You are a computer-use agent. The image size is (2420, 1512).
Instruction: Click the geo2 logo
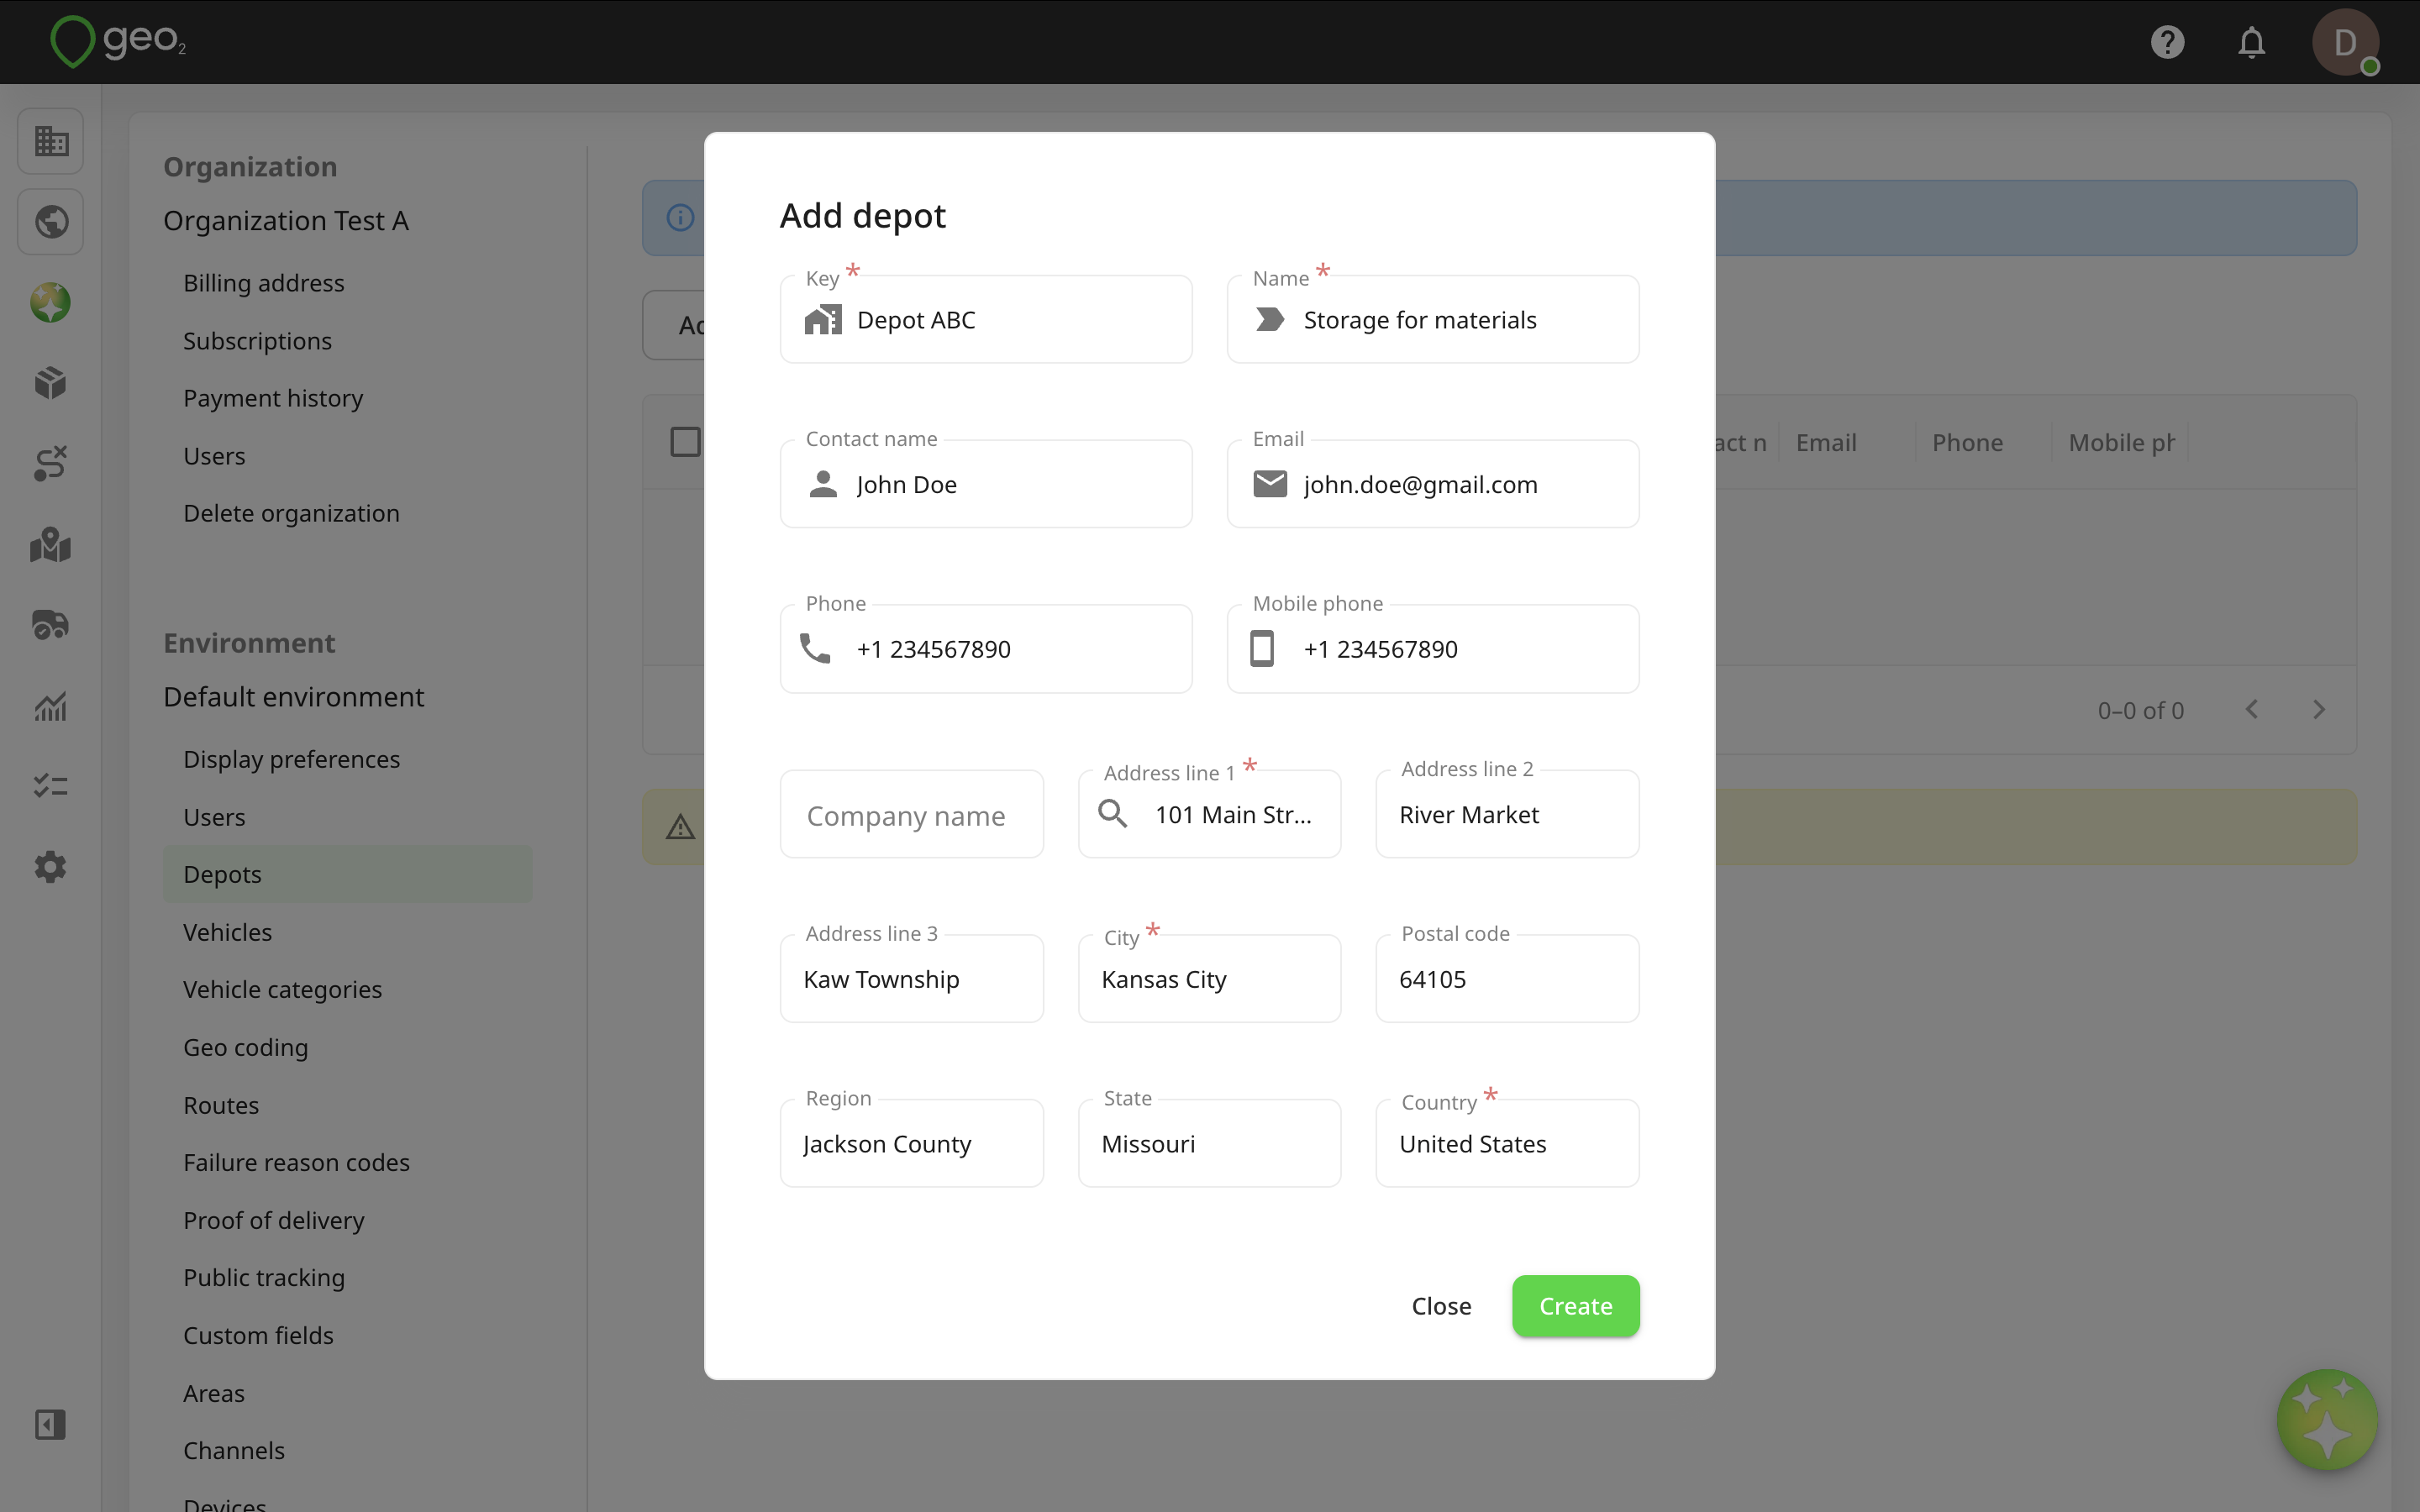point(118,41)
